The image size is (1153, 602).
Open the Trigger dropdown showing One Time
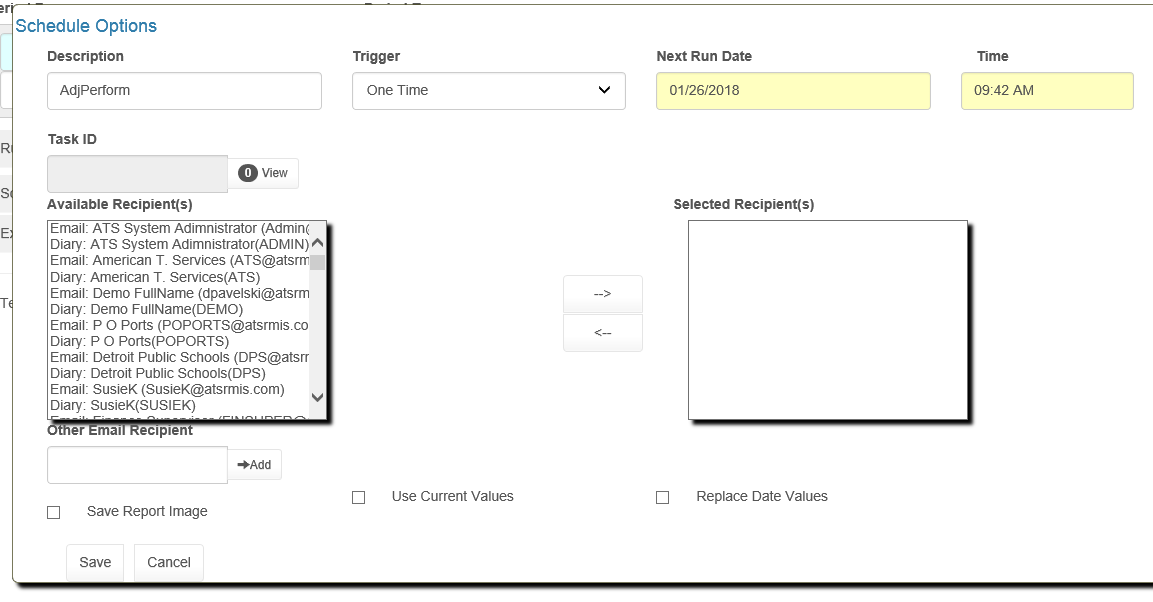[x=488, y=90]
